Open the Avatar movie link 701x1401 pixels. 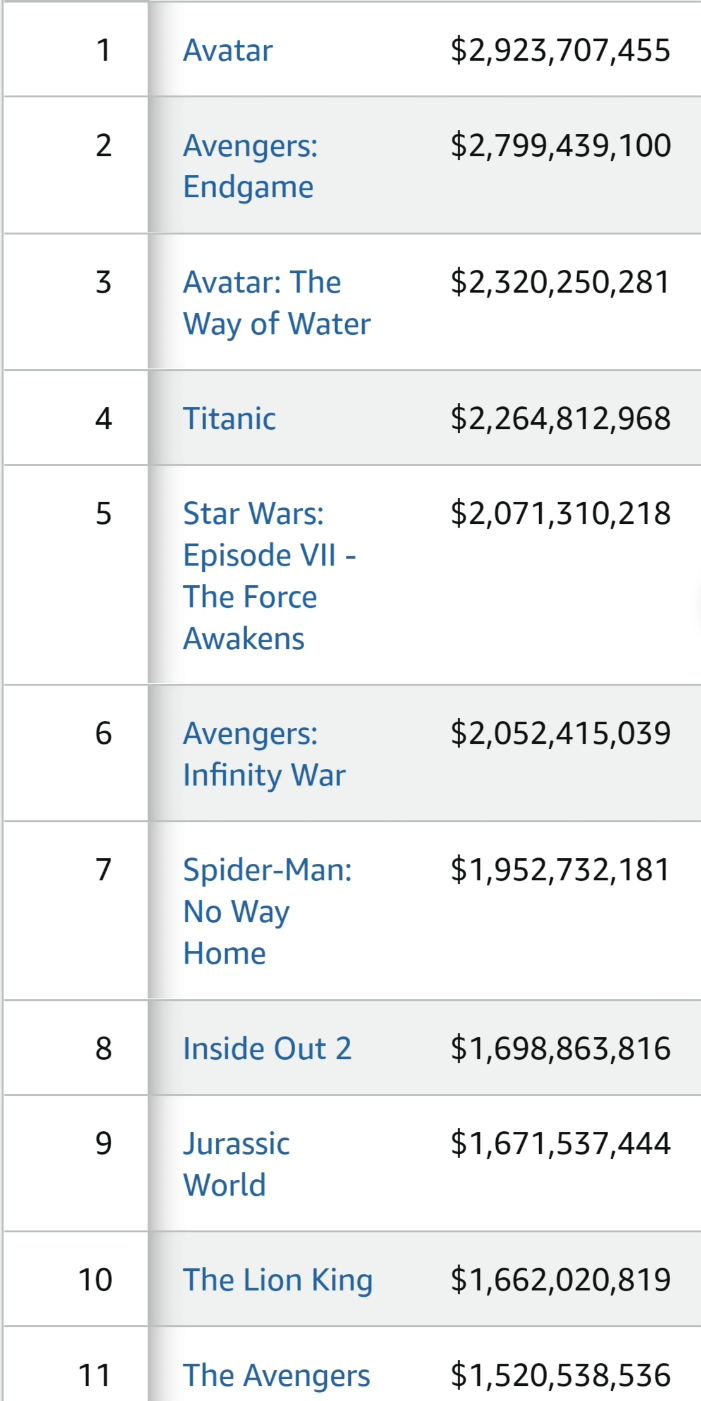pos(228,50)
